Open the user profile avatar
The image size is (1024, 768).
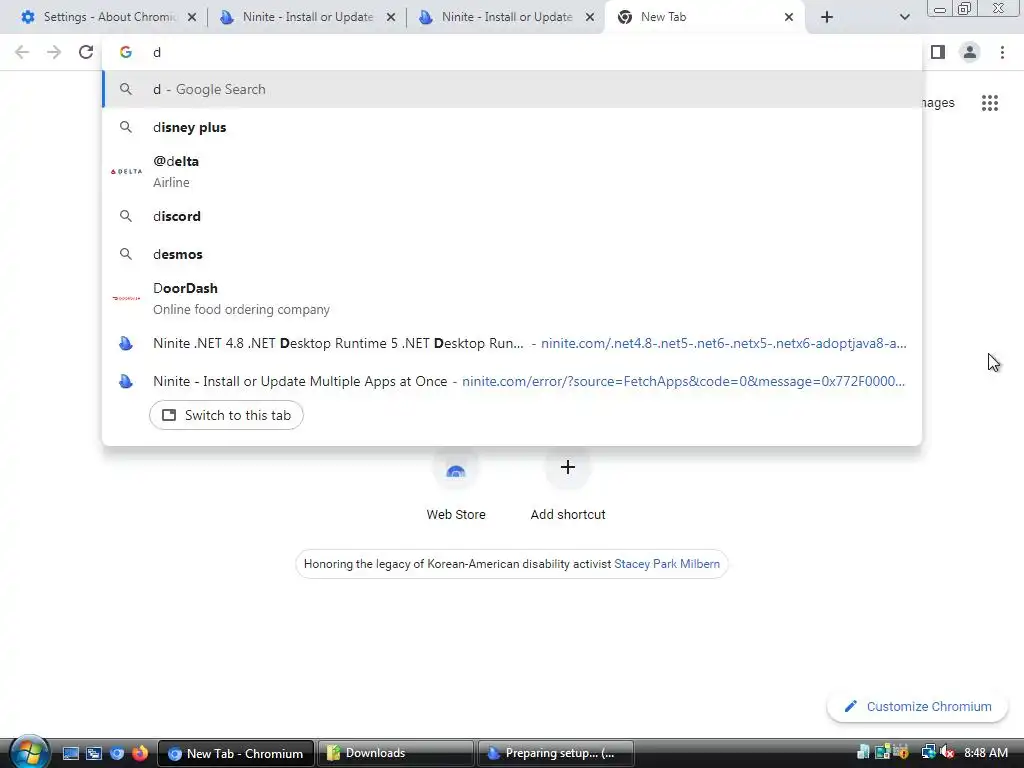pyautogui.click(x=970, y=52)
